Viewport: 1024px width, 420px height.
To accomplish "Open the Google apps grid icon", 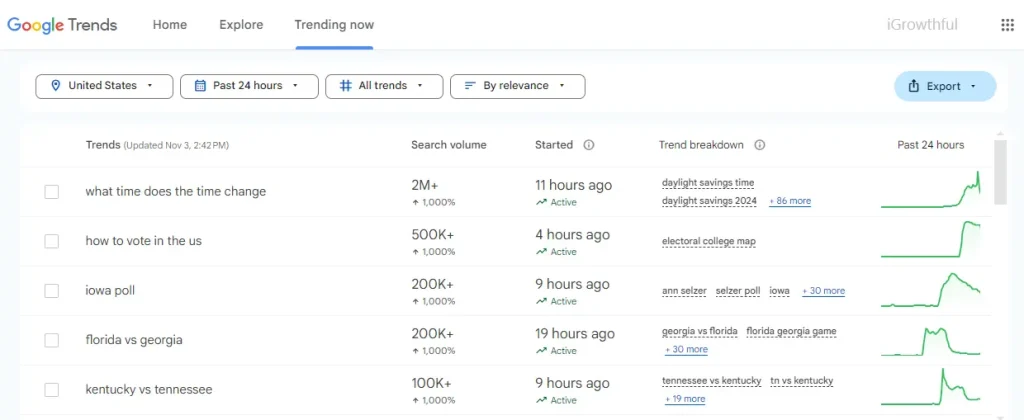I will [x=1007, y=25].
